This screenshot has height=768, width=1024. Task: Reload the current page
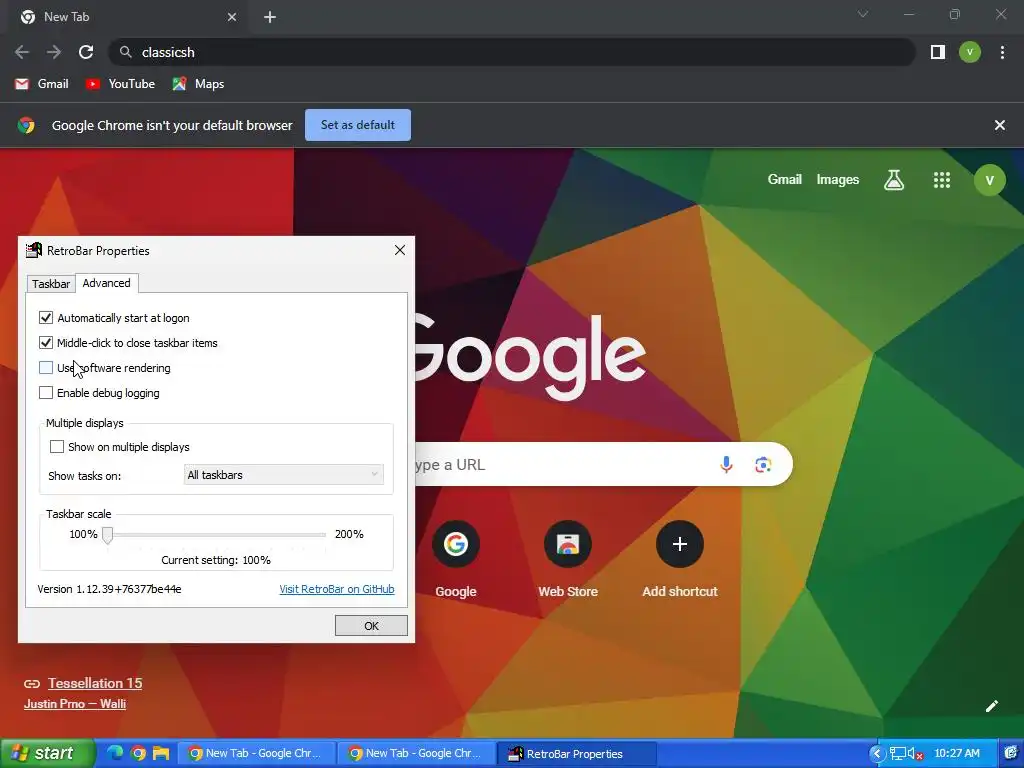[86, 52]
